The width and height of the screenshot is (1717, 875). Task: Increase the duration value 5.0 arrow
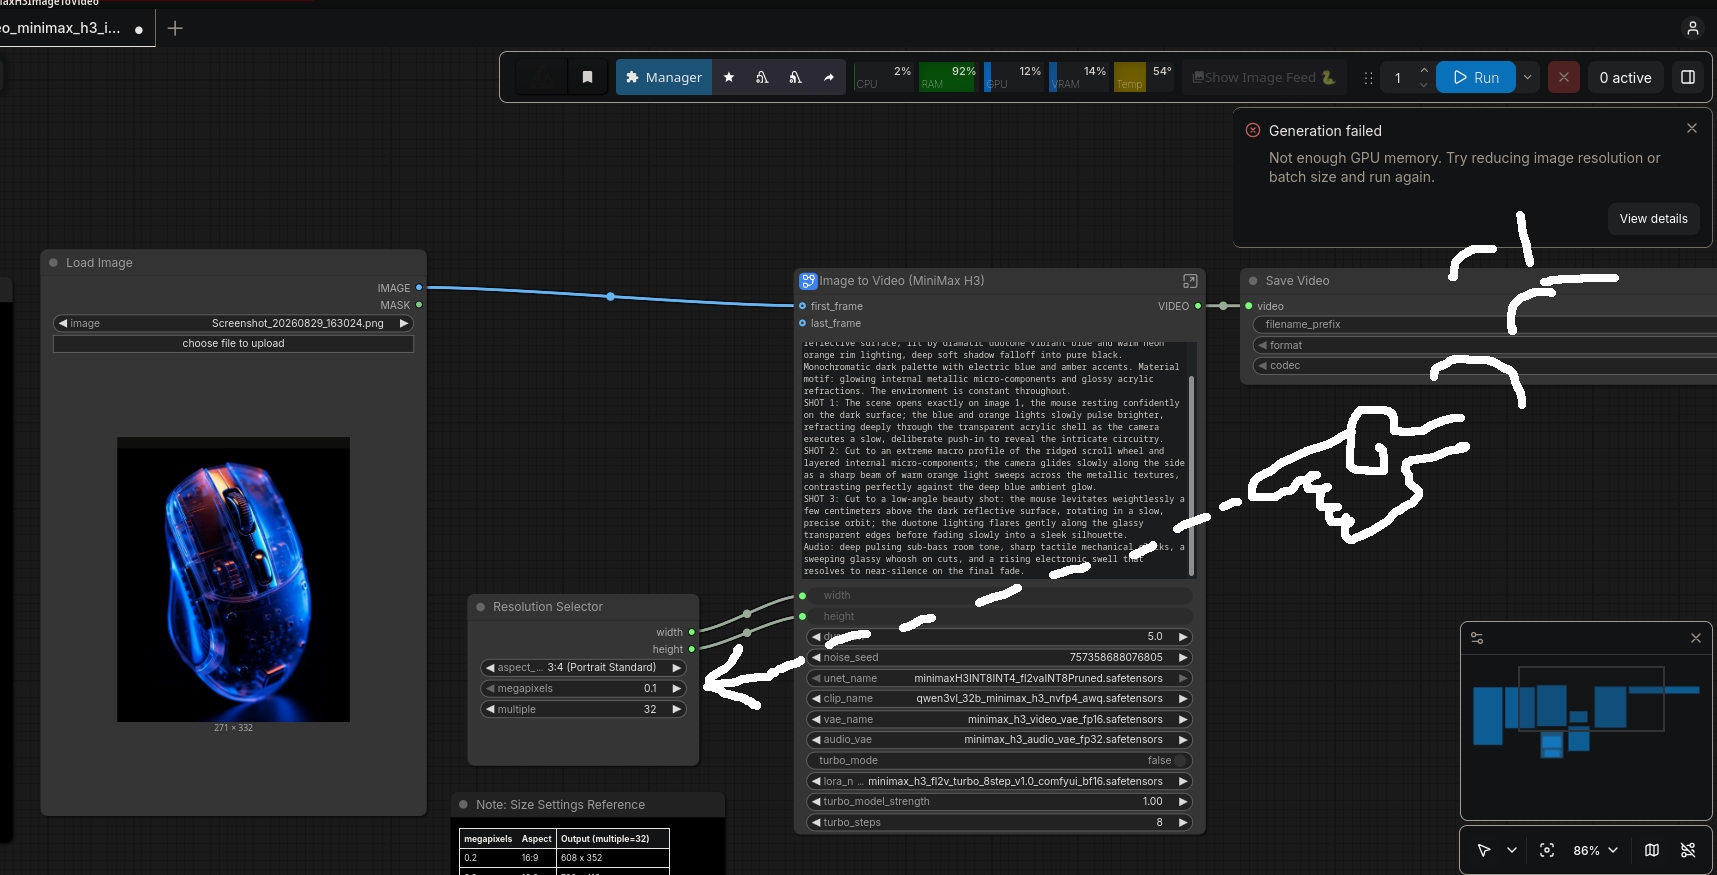[x=1183, y=637]
